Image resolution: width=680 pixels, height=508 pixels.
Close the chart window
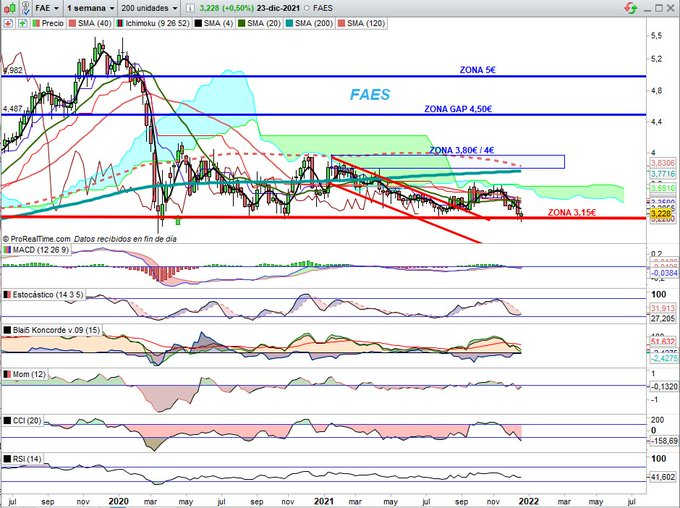[x=671, y=8]
